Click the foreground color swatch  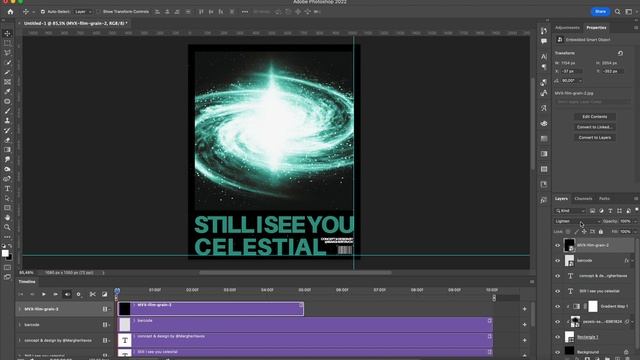[5, 253]
